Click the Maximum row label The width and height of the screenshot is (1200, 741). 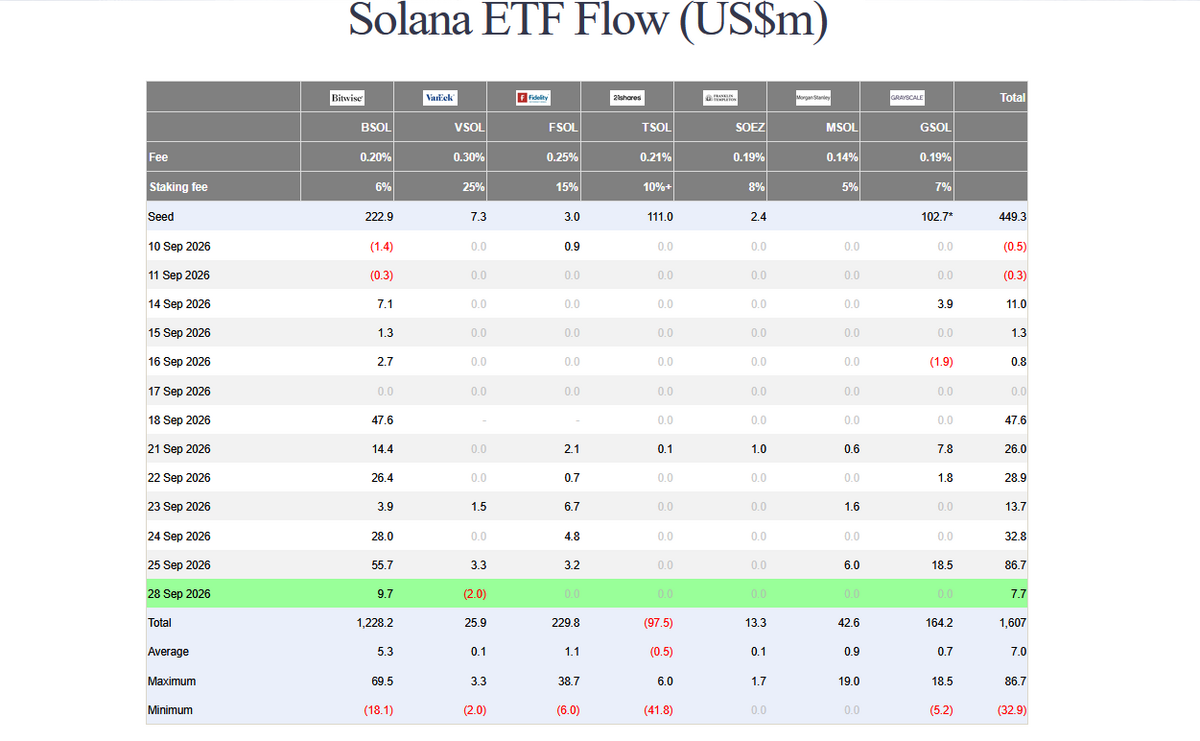[x=172, y=681]
